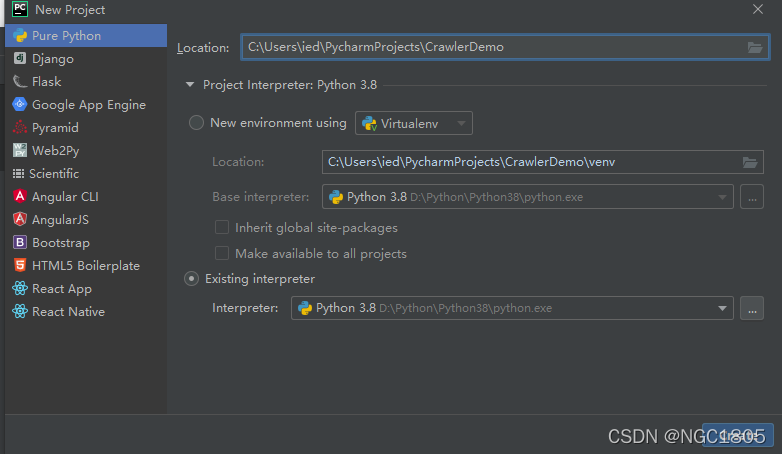782x454 pixels.
Task: Select Existing interpreter radio button
Action: click(x=192, y=278)
